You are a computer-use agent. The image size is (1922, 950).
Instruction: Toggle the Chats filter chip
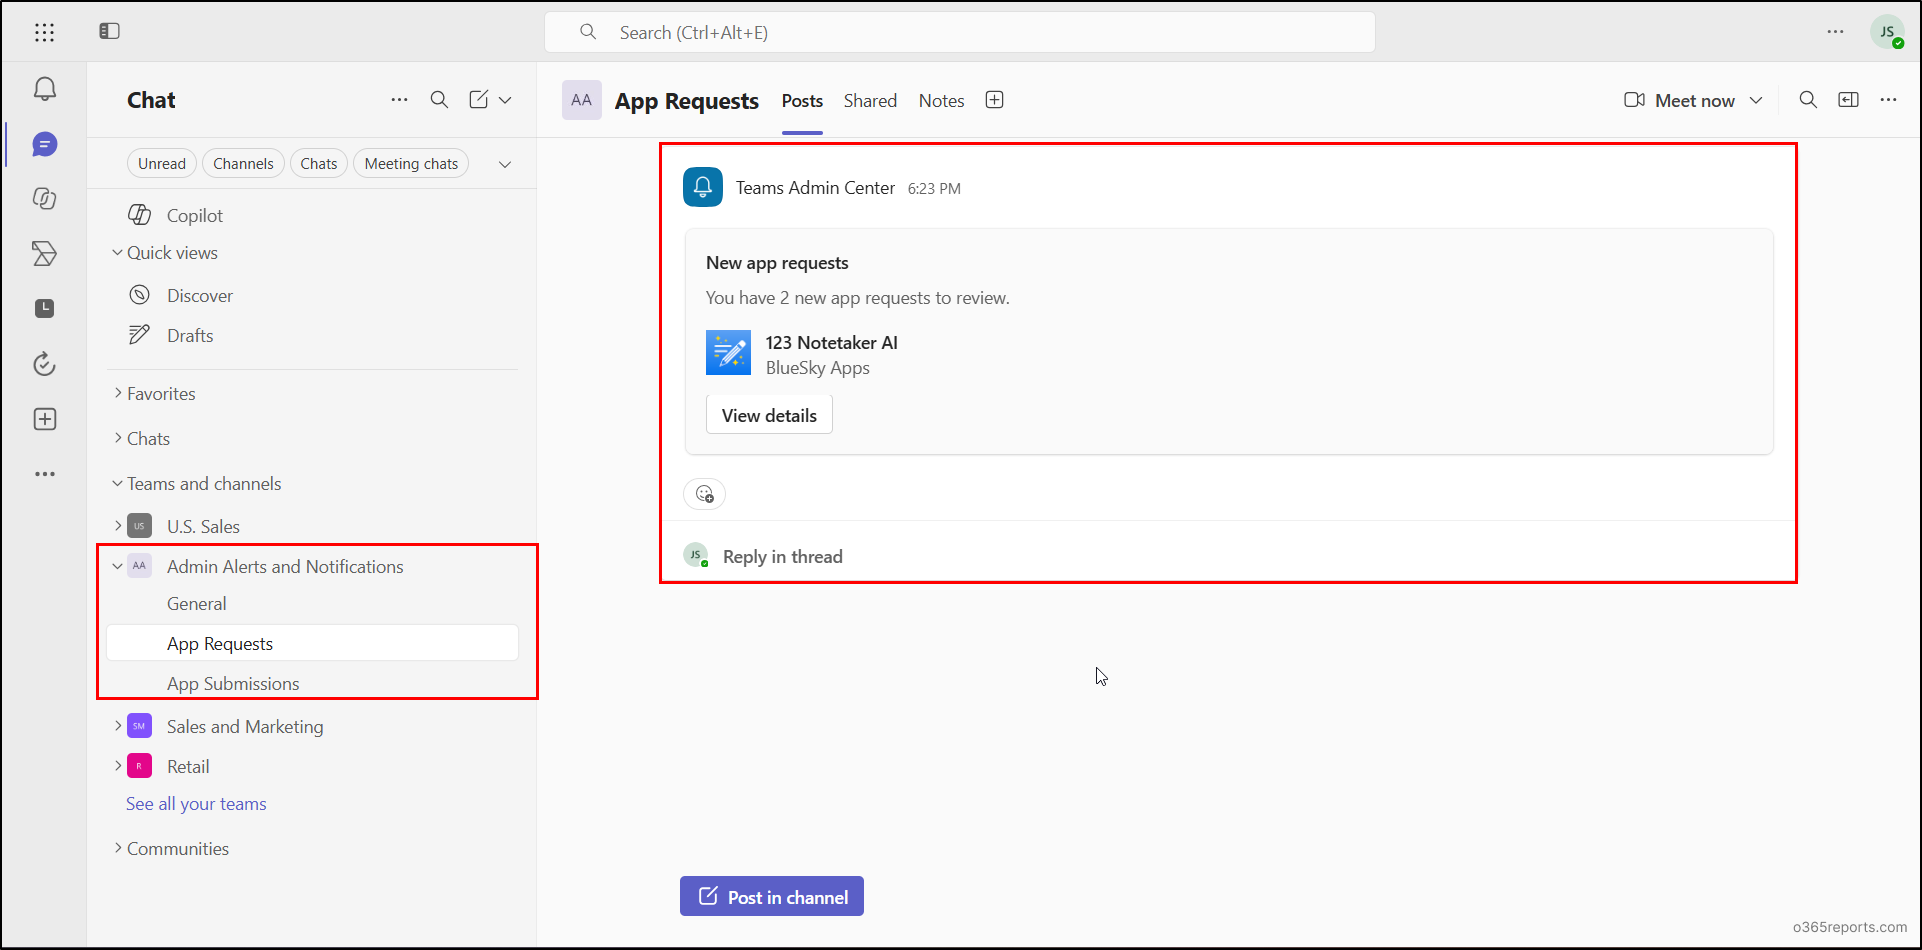point(319,164)
